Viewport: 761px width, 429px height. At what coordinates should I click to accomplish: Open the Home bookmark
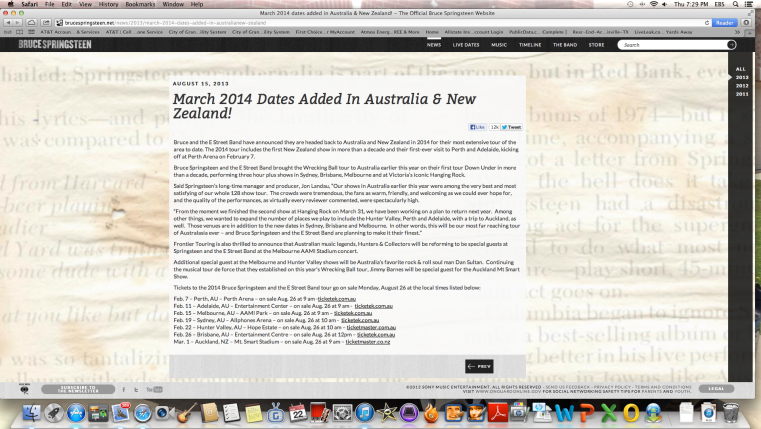click(x=432, y=32)
